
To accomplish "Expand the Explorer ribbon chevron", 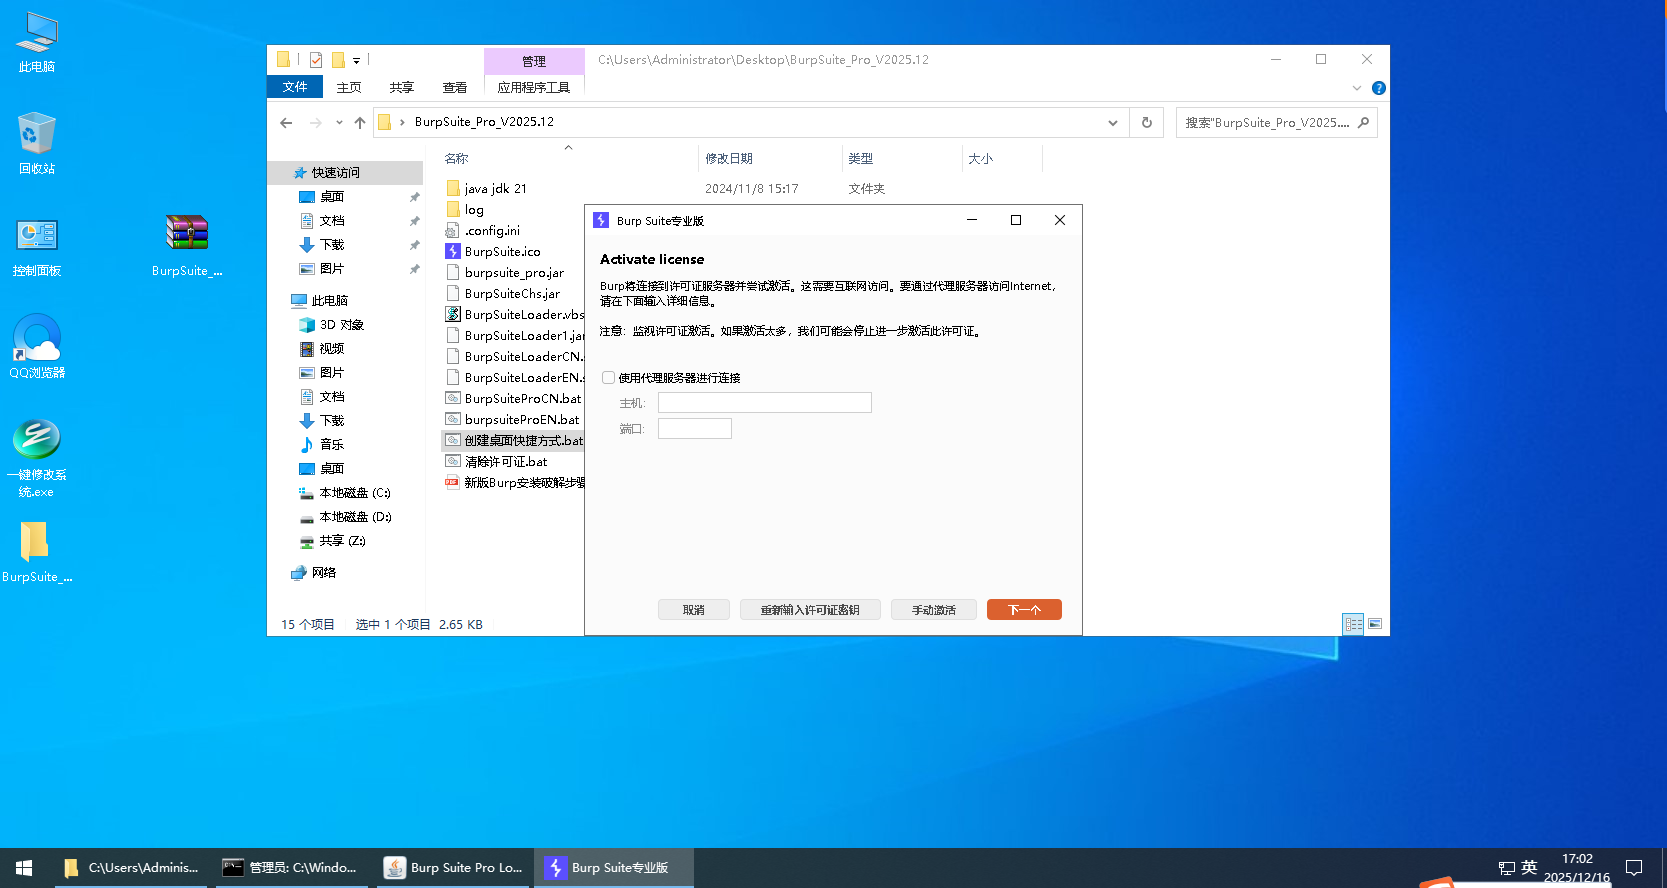I will coord(1357,88).
